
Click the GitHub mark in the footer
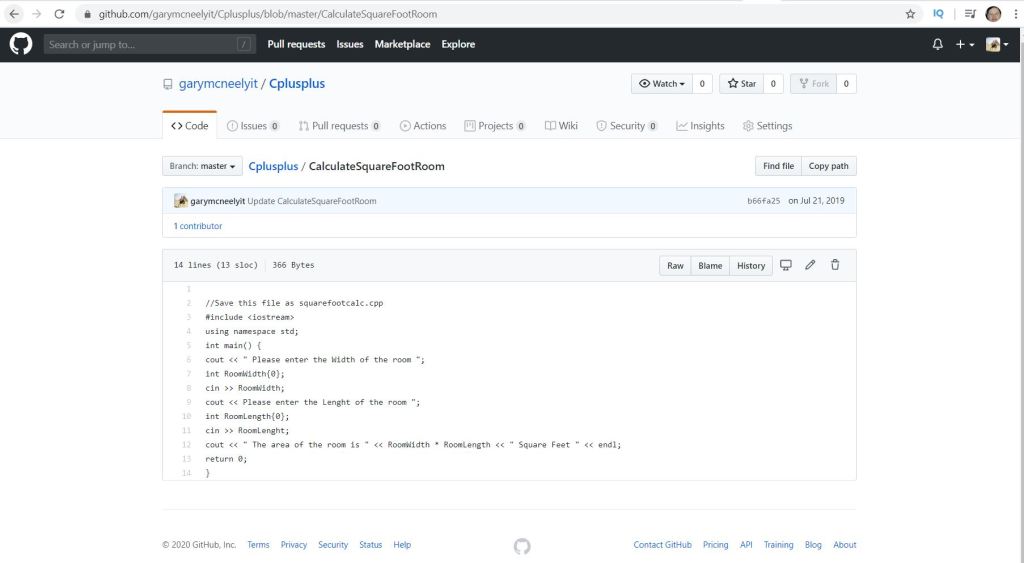point(522,545)
